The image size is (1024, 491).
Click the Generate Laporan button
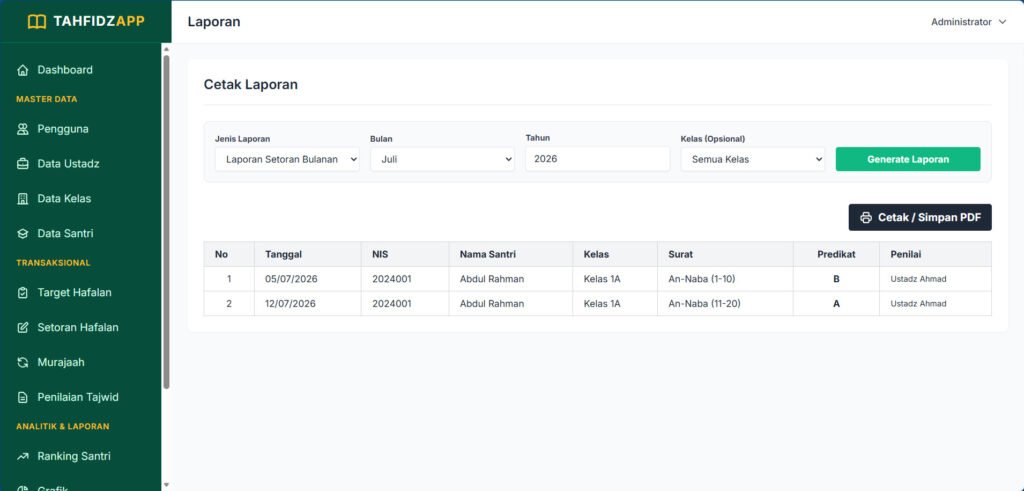tap(908, 159)
